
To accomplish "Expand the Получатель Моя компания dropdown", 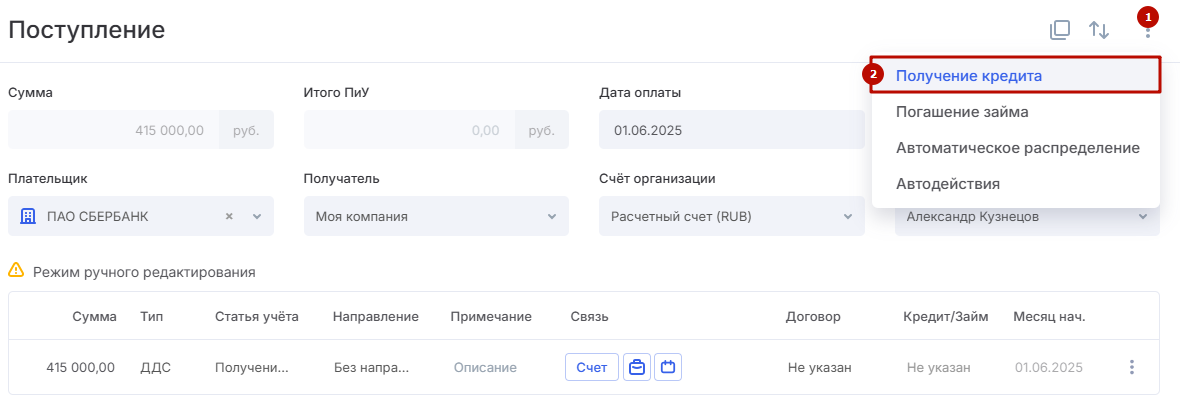I will (436, 216).
